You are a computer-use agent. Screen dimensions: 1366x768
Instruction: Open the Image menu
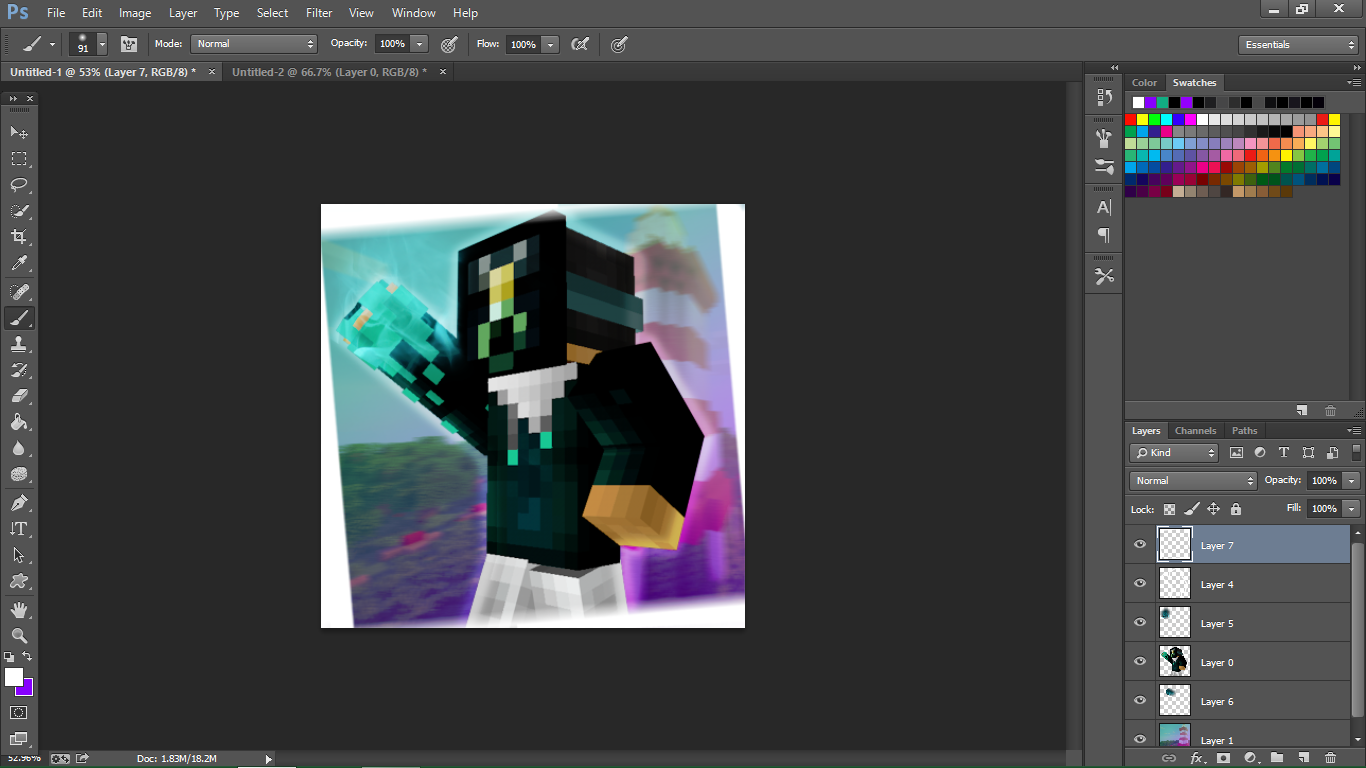[135, 13]
